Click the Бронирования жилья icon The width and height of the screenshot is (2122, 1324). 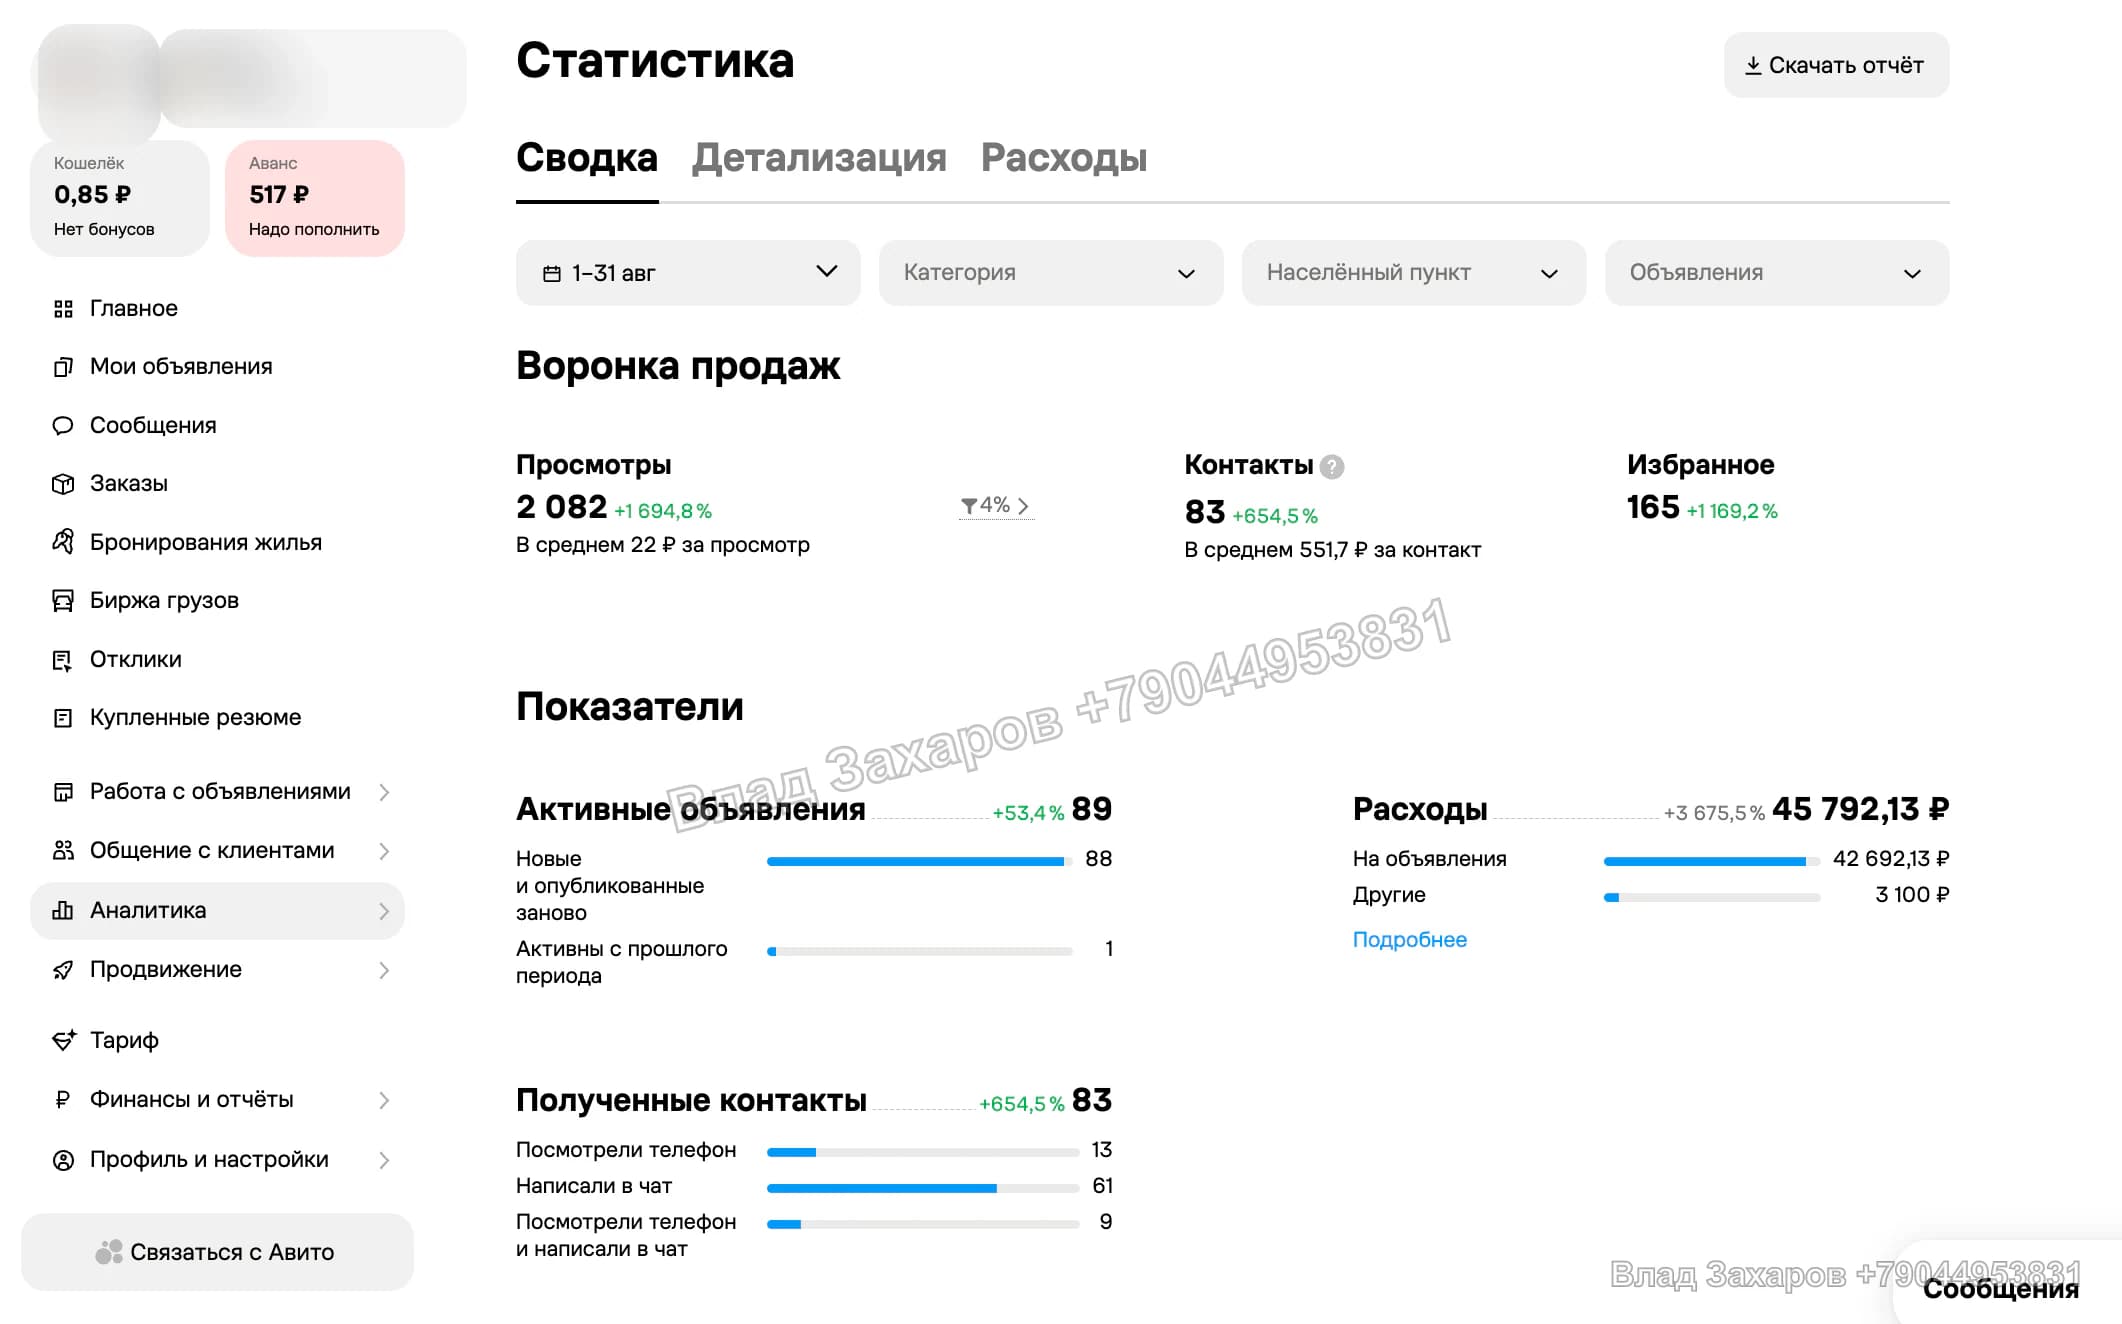pyautogui.click(x=63, y=542)
